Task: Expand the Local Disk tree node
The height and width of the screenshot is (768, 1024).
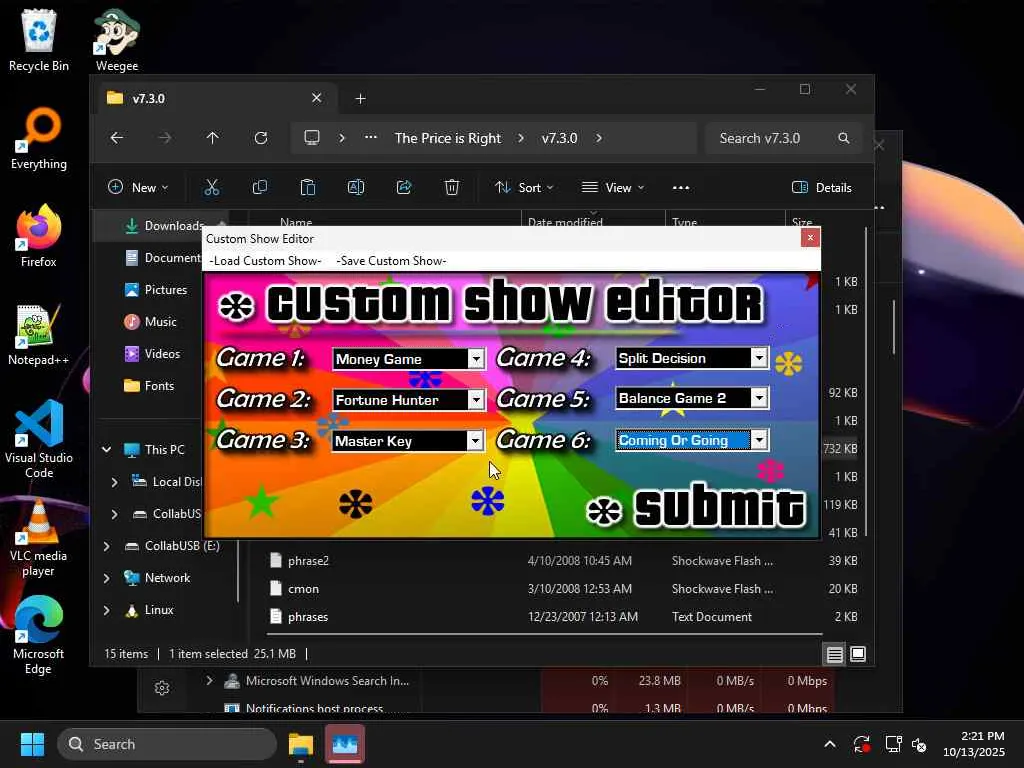Action: coord(114,481)
